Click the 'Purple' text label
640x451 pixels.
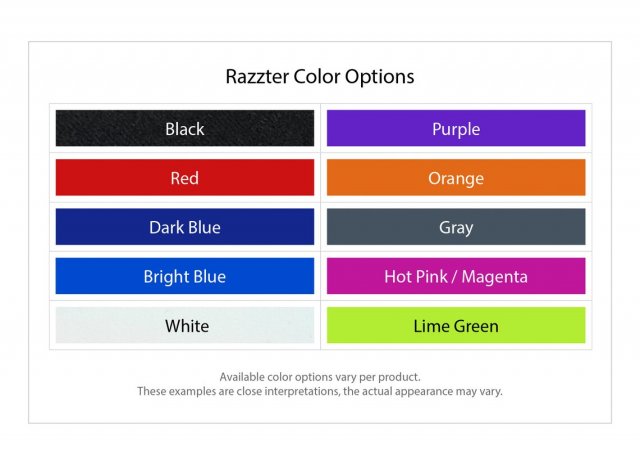point(456,129)
